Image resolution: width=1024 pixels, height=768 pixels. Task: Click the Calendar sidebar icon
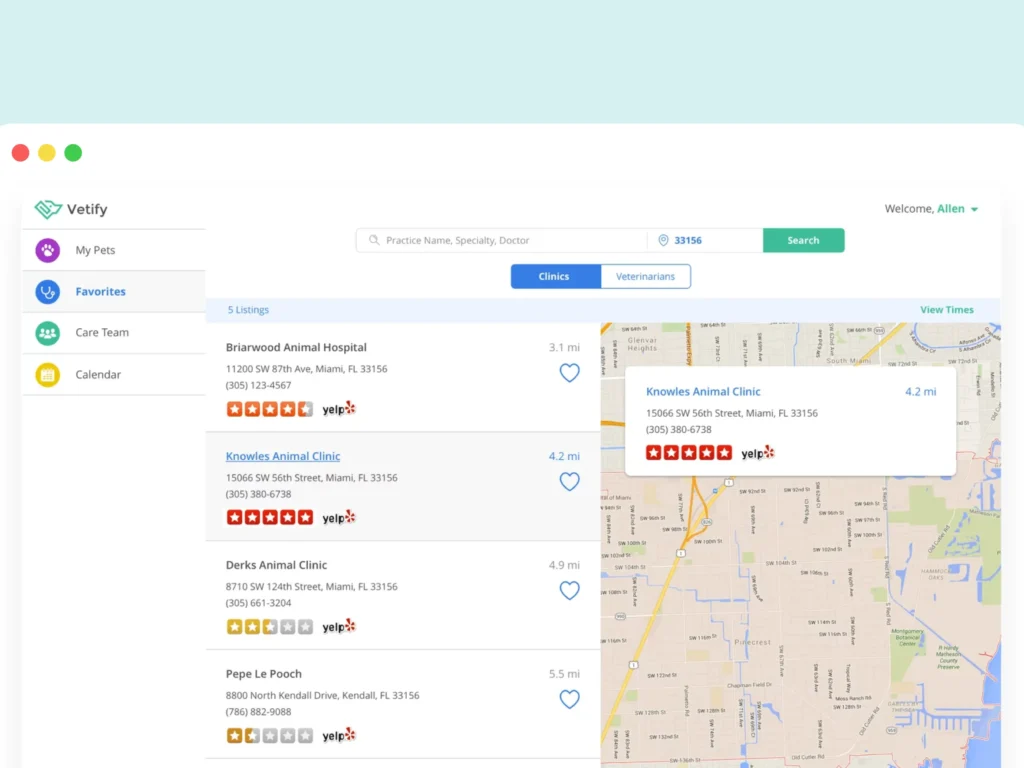[x=48, y=375]
